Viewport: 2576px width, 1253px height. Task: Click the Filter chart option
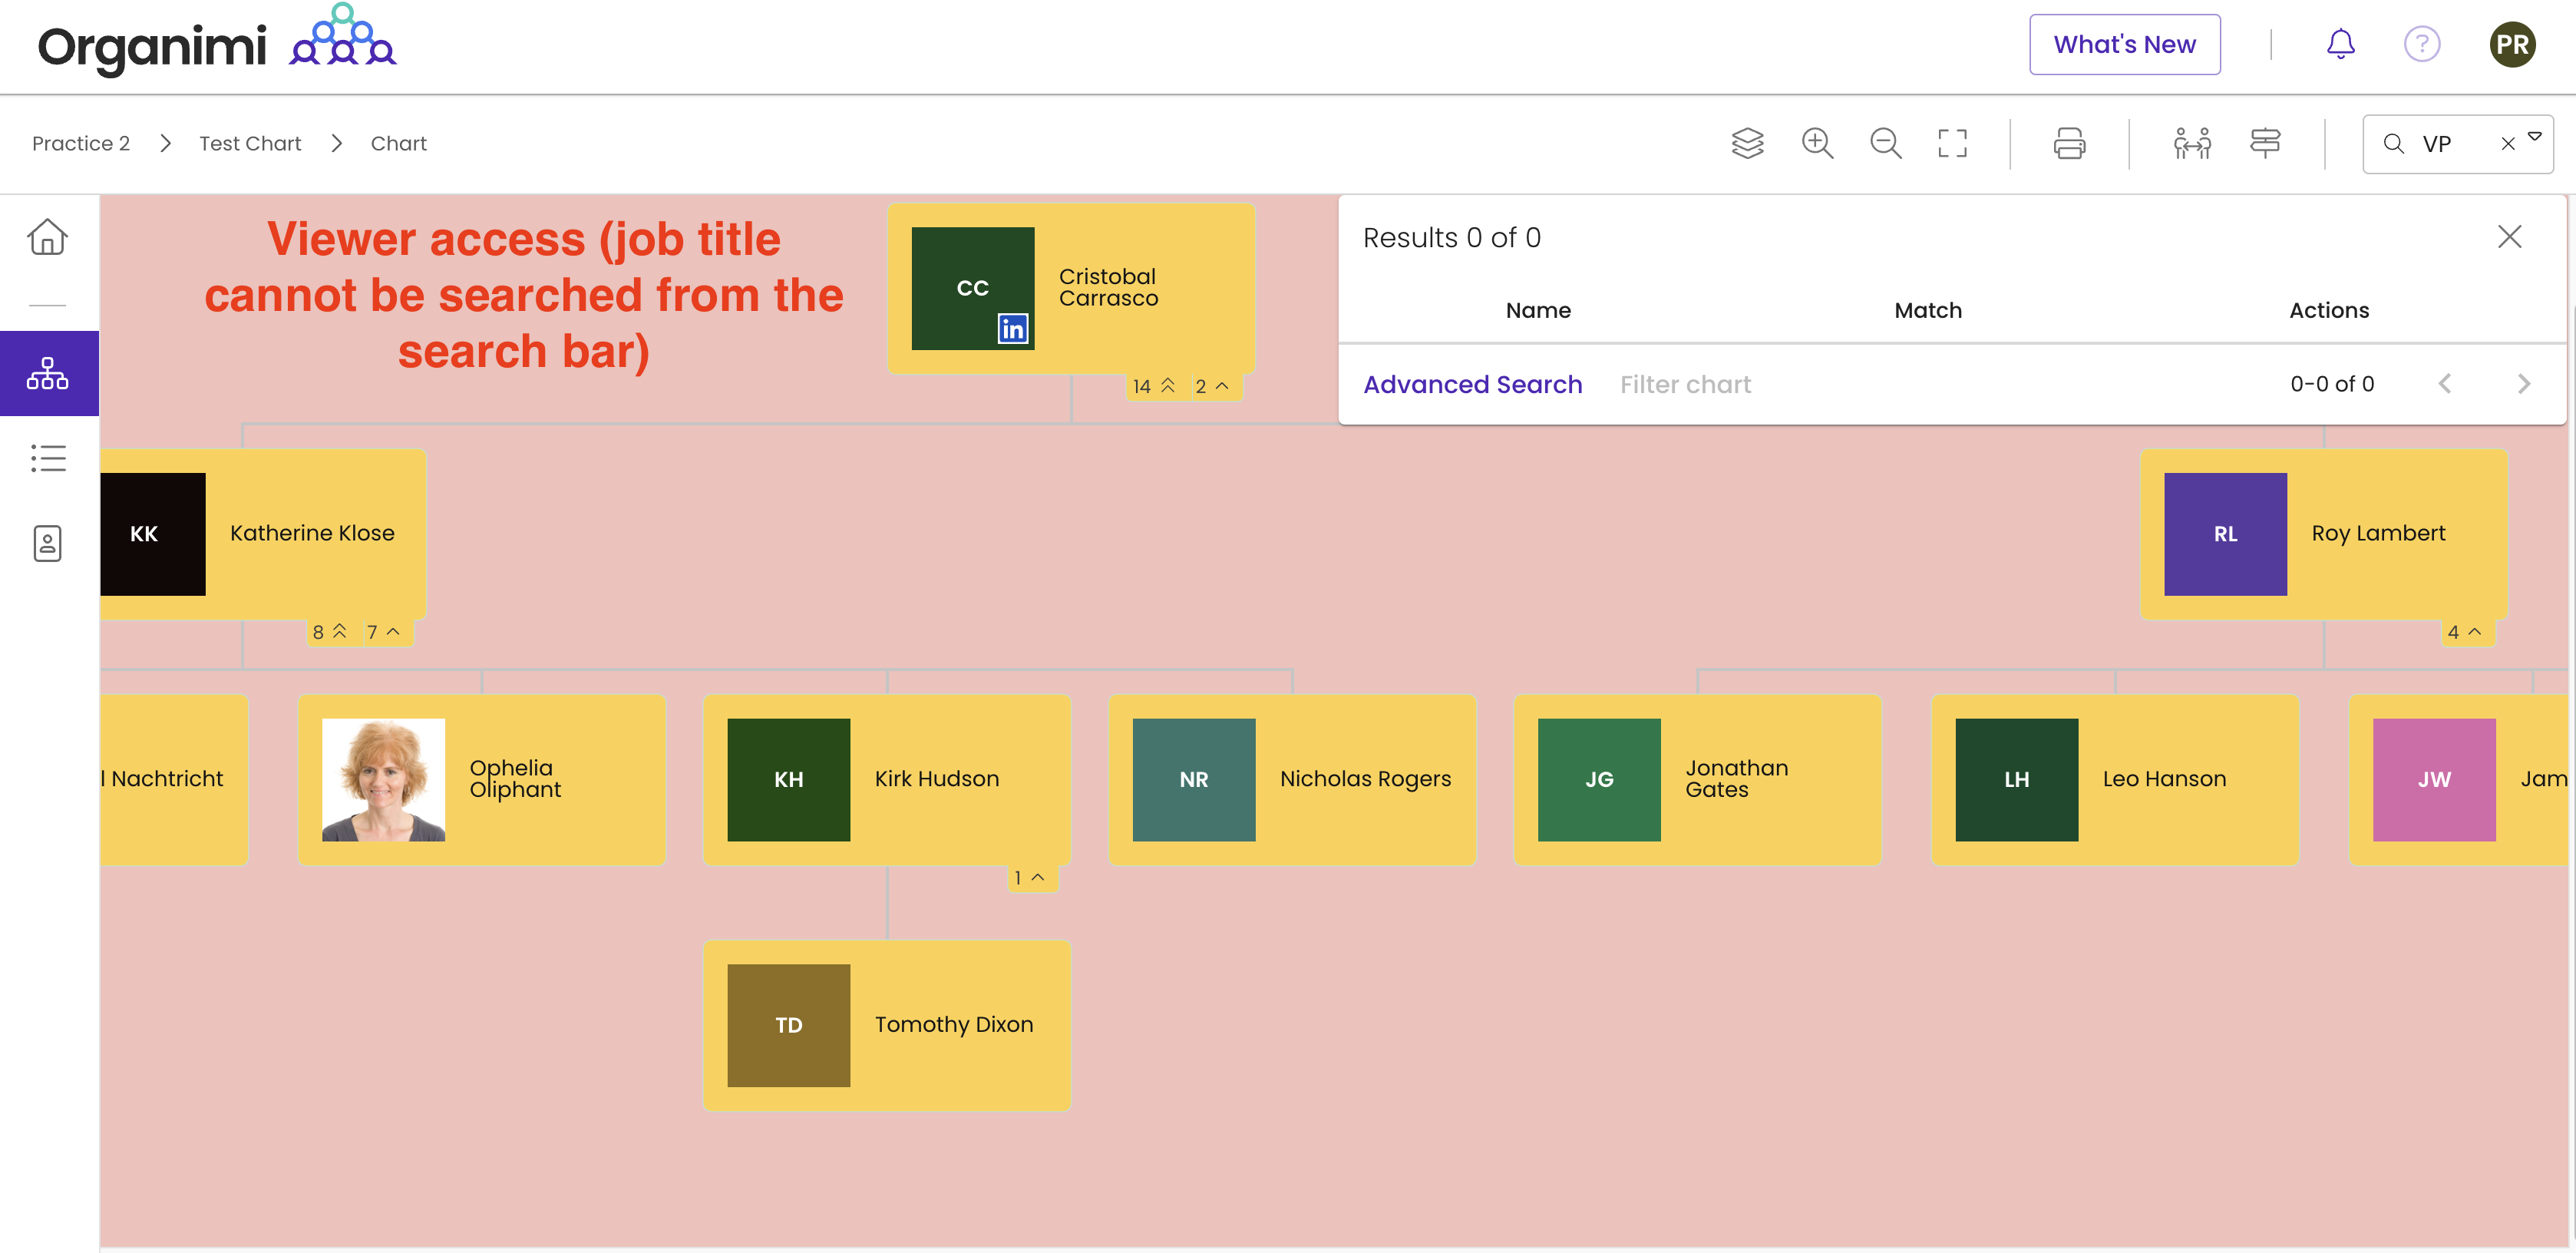pos(1685,384)
